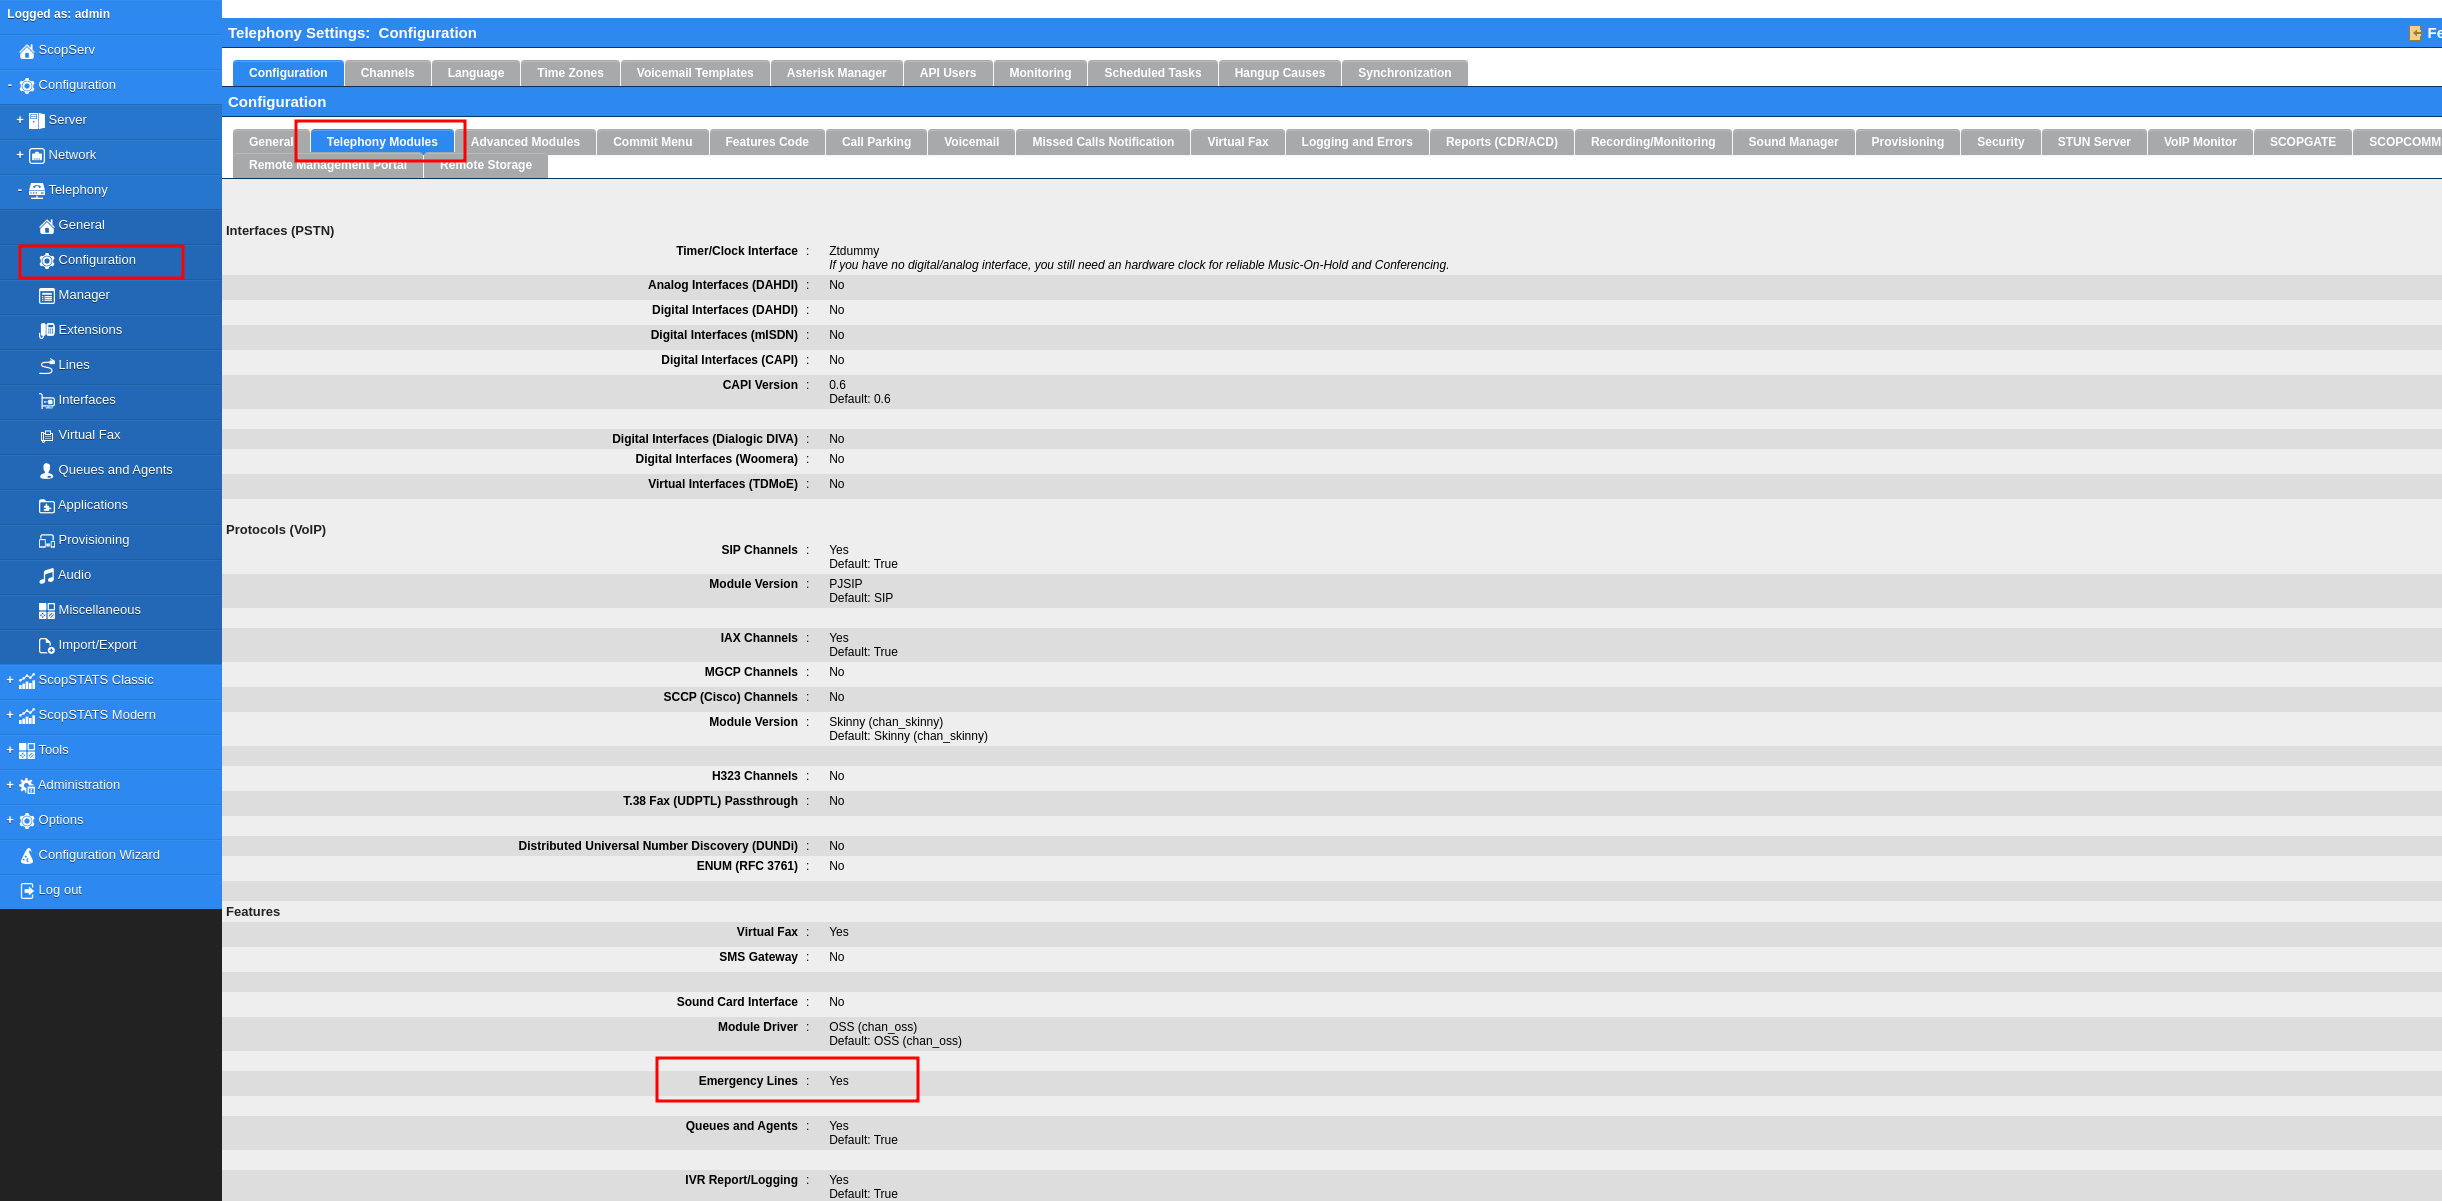Click the ScopSTATS Modern chart icon

coord(27,716)
